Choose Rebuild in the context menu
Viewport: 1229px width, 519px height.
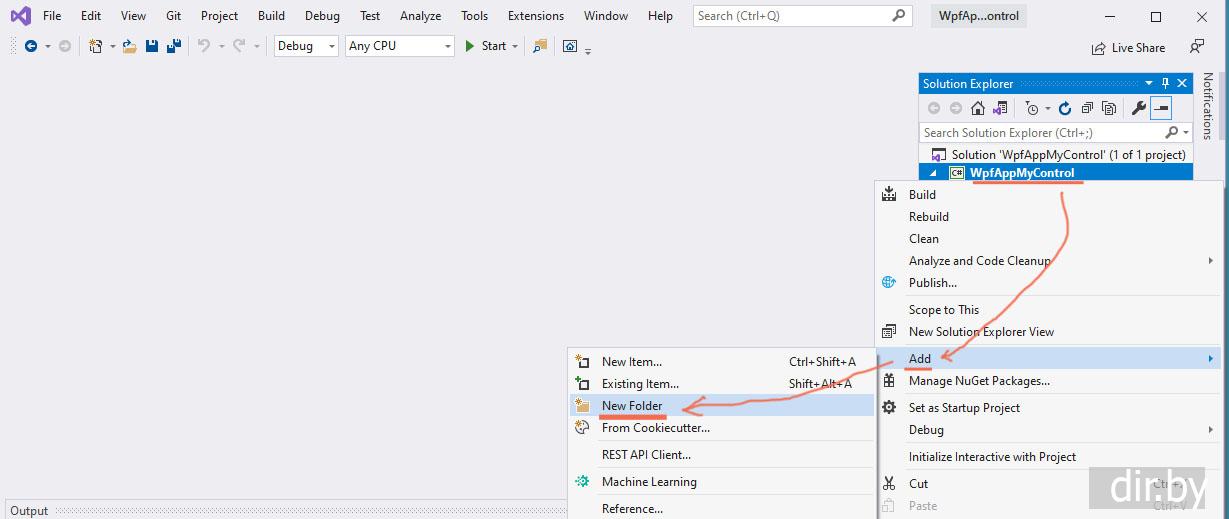[x=1049, y=217]
